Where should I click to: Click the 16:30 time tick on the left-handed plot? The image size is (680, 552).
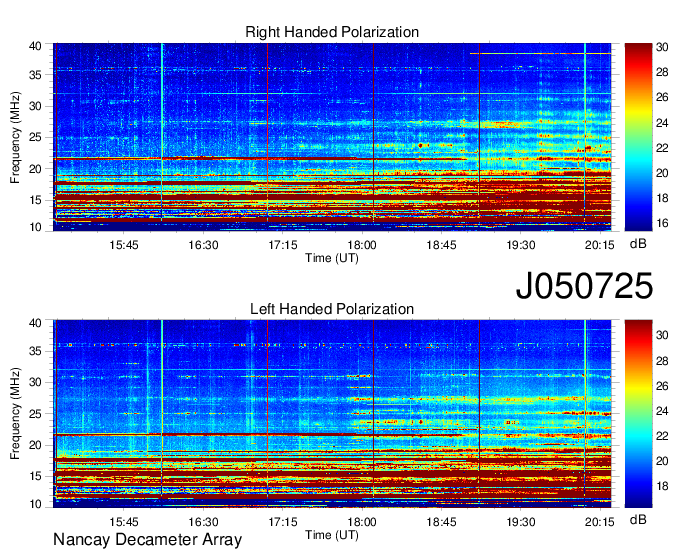203,522
